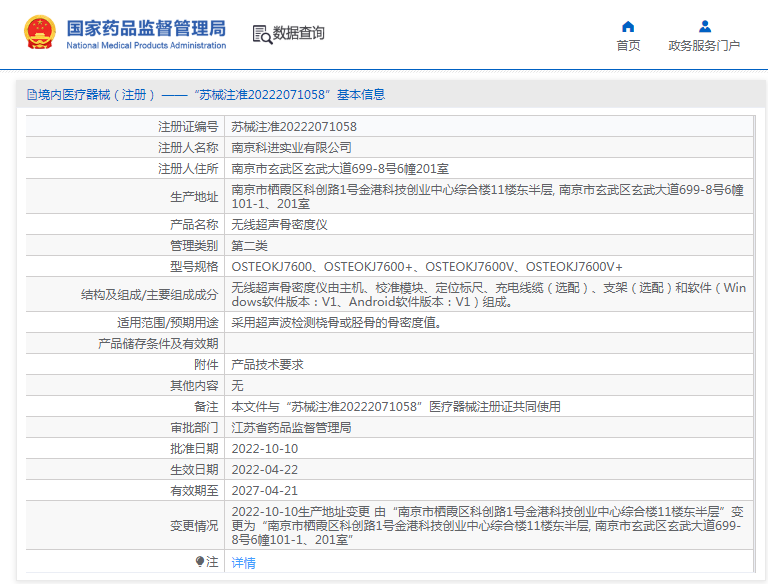
Task: Click the 结构及组成 composition description
Action: pyautogui.click(x=488, y=294)
